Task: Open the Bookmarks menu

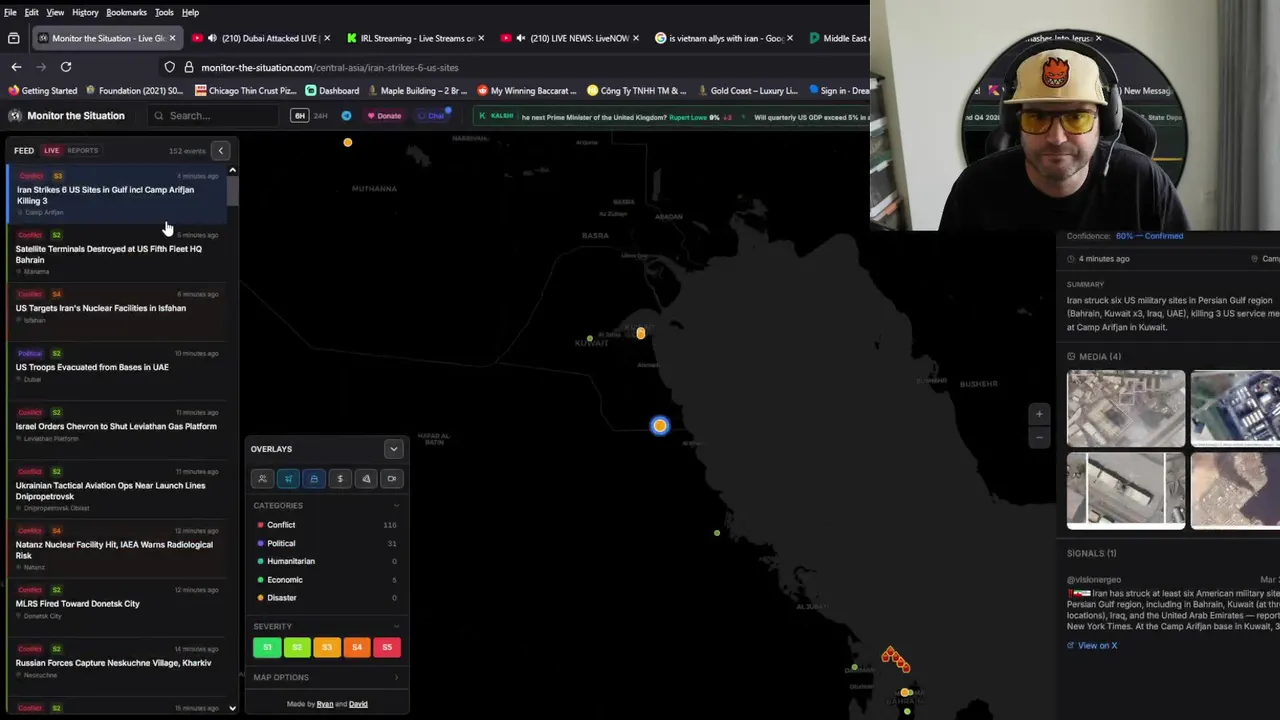Action: click(x=126, y=12)
